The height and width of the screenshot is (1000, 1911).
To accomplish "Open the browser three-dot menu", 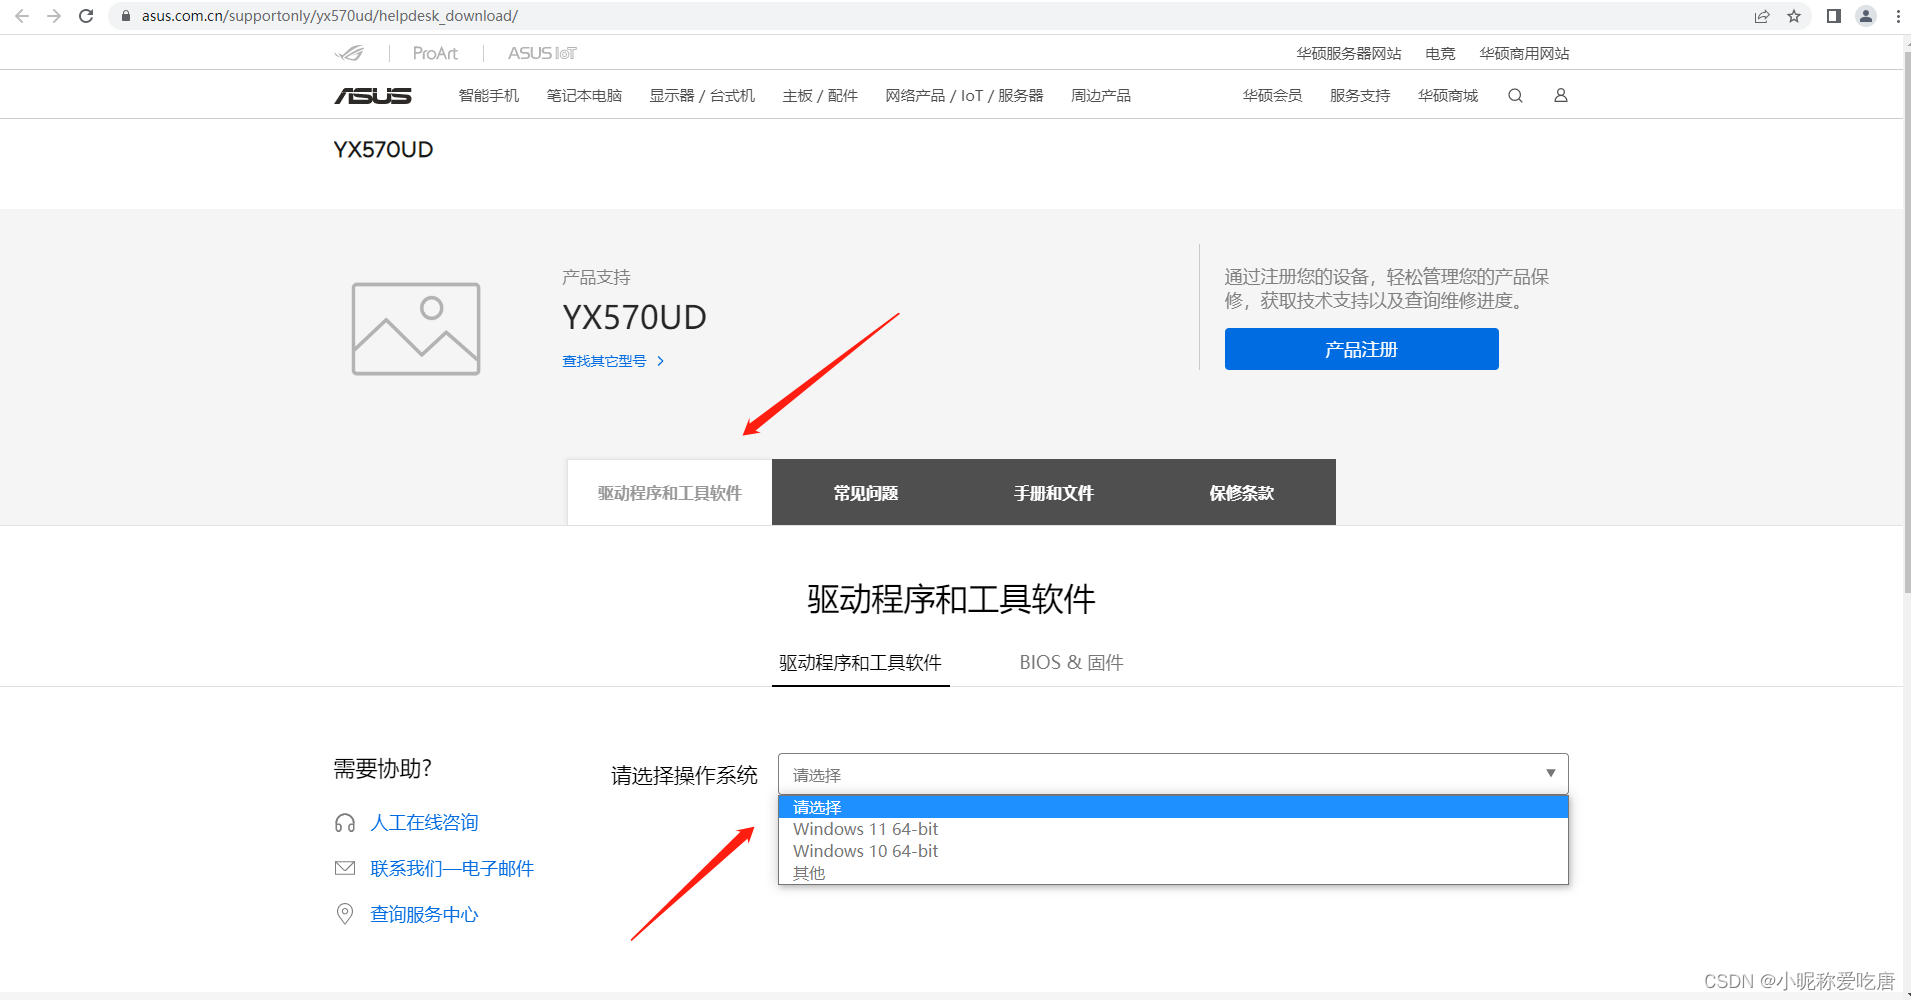I will click(x=1898, y=16).
